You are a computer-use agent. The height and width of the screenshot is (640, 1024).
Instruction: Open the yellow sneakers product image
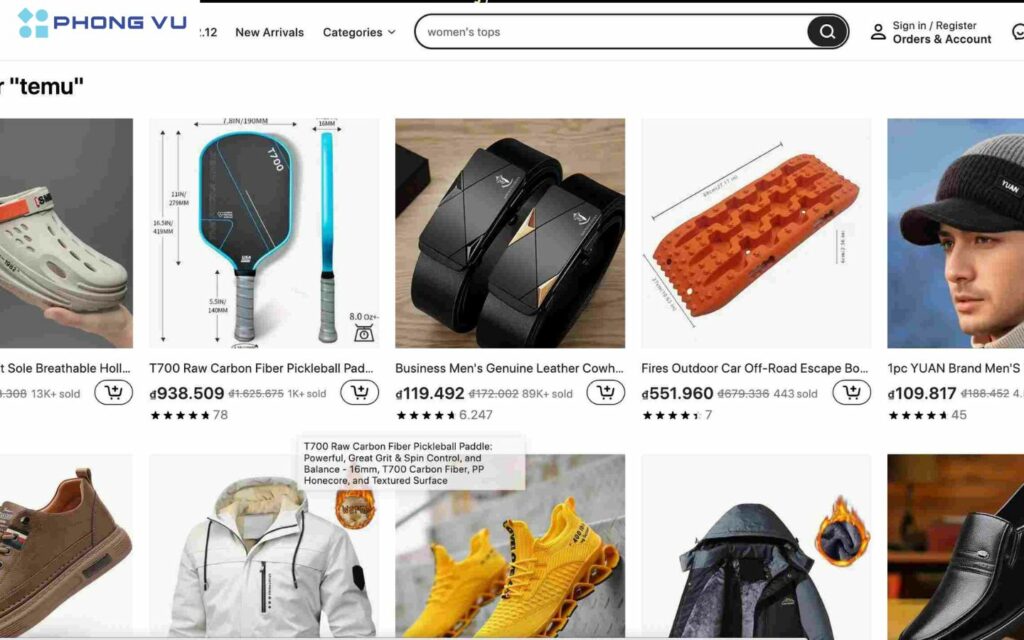point(510,547)
